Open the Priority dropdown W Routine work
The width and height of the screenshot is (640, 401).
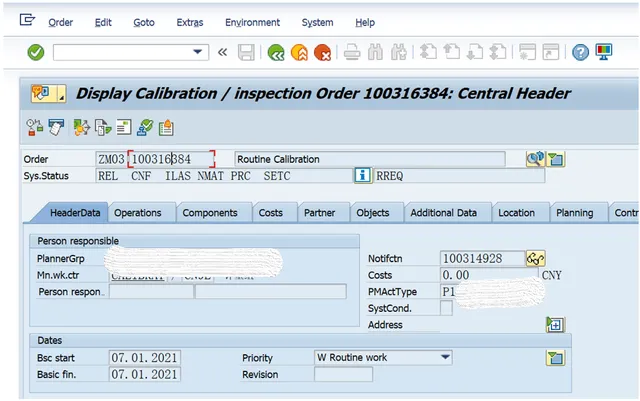[x=384, y=357]
